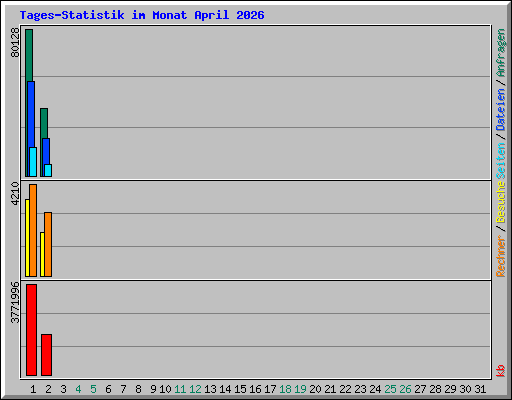The height and width of the screenshot is (400, 512).
Task: Click day label 24 on the axis
Action: coord(375,389)
